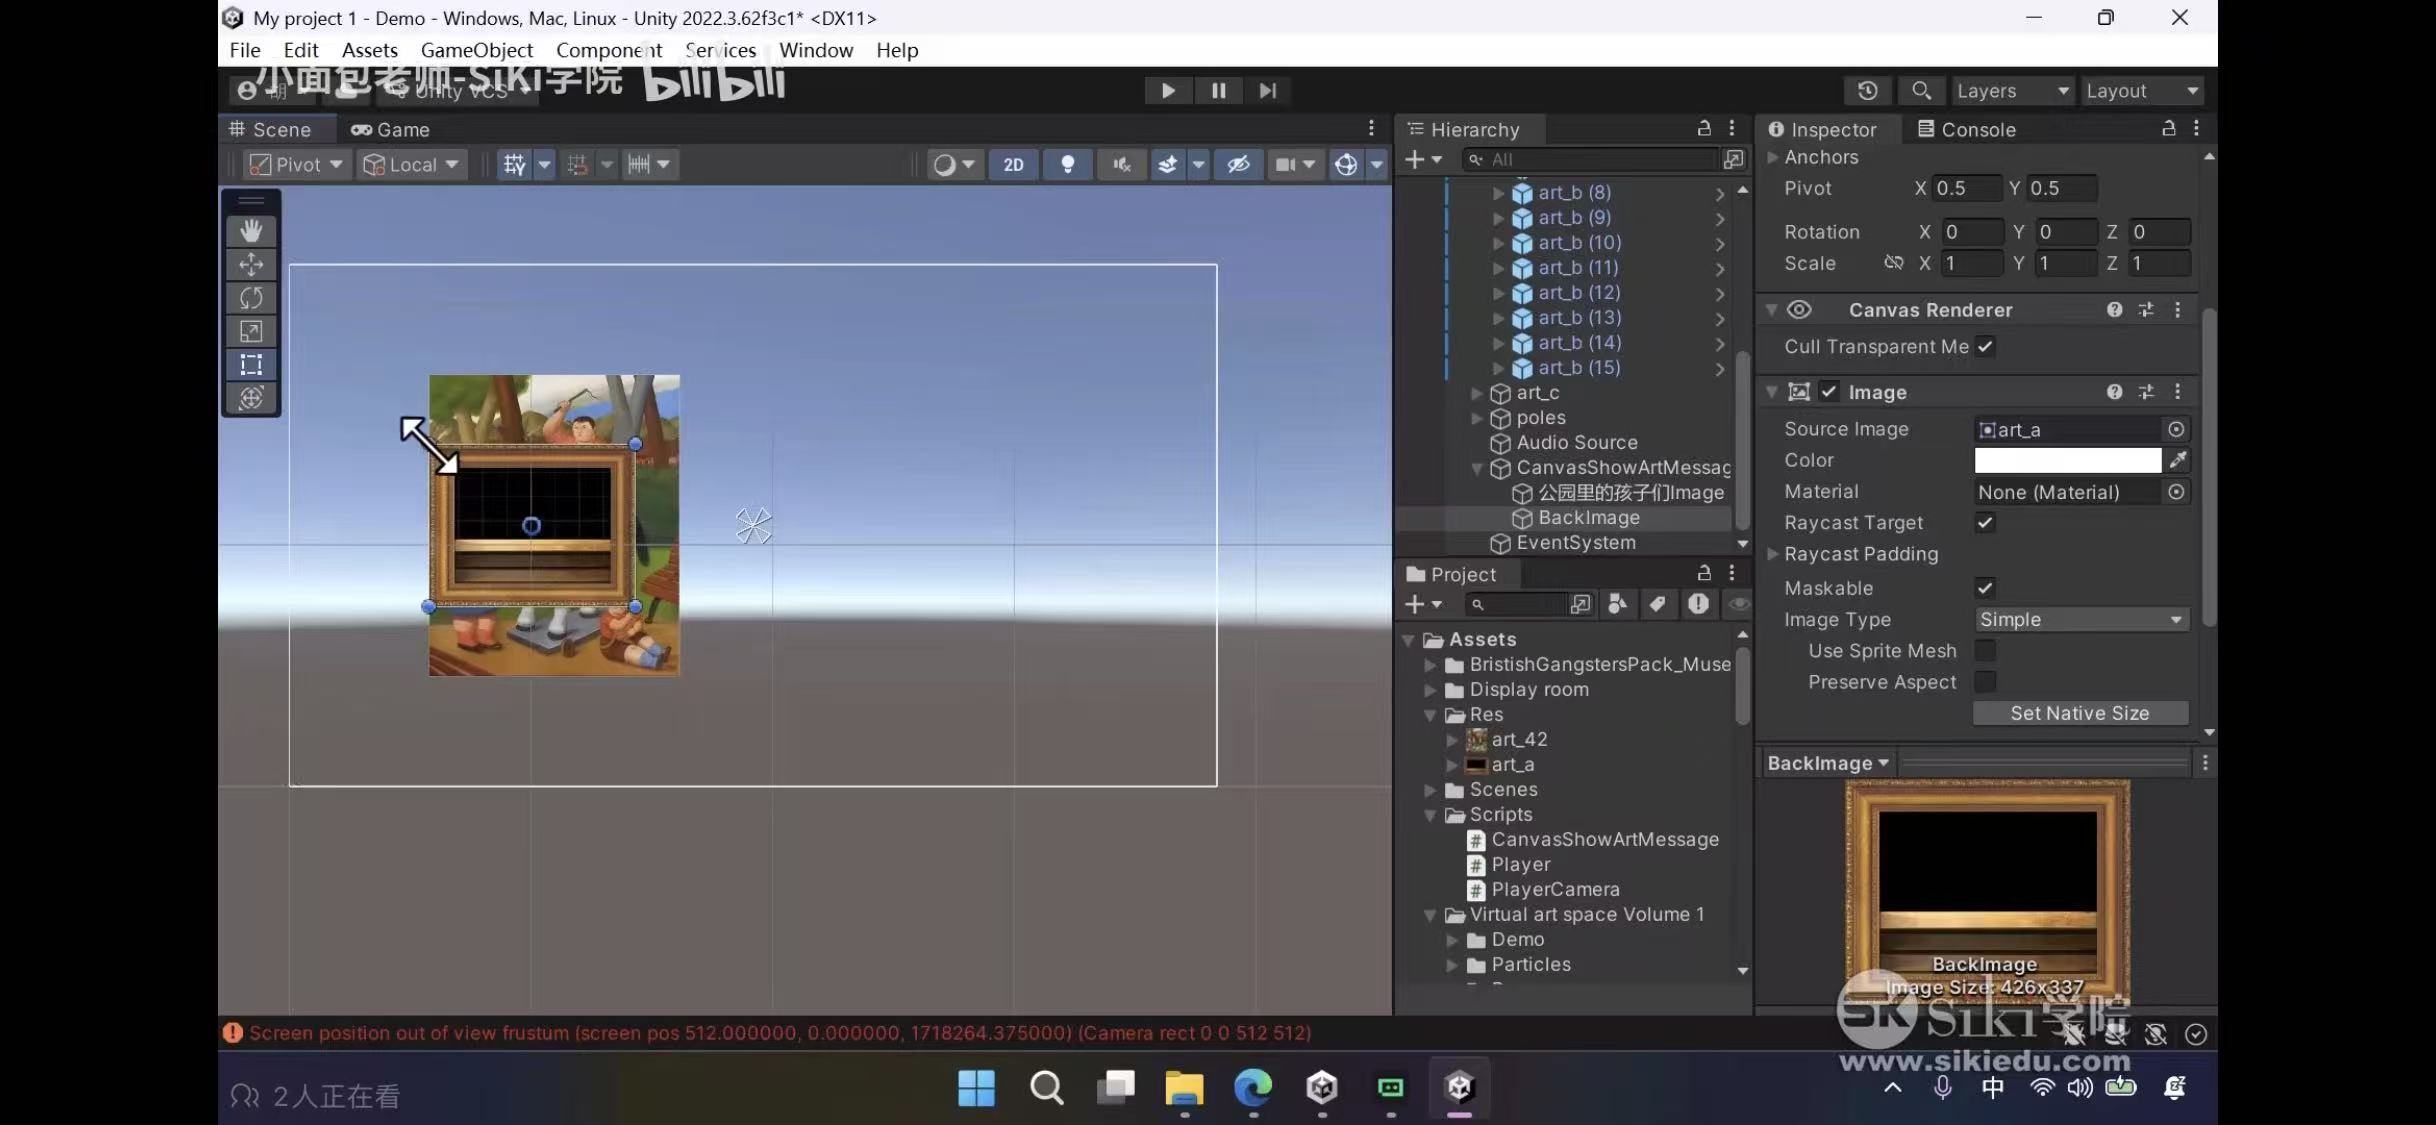Open Image component presets icon

(x=2146, y=392)
